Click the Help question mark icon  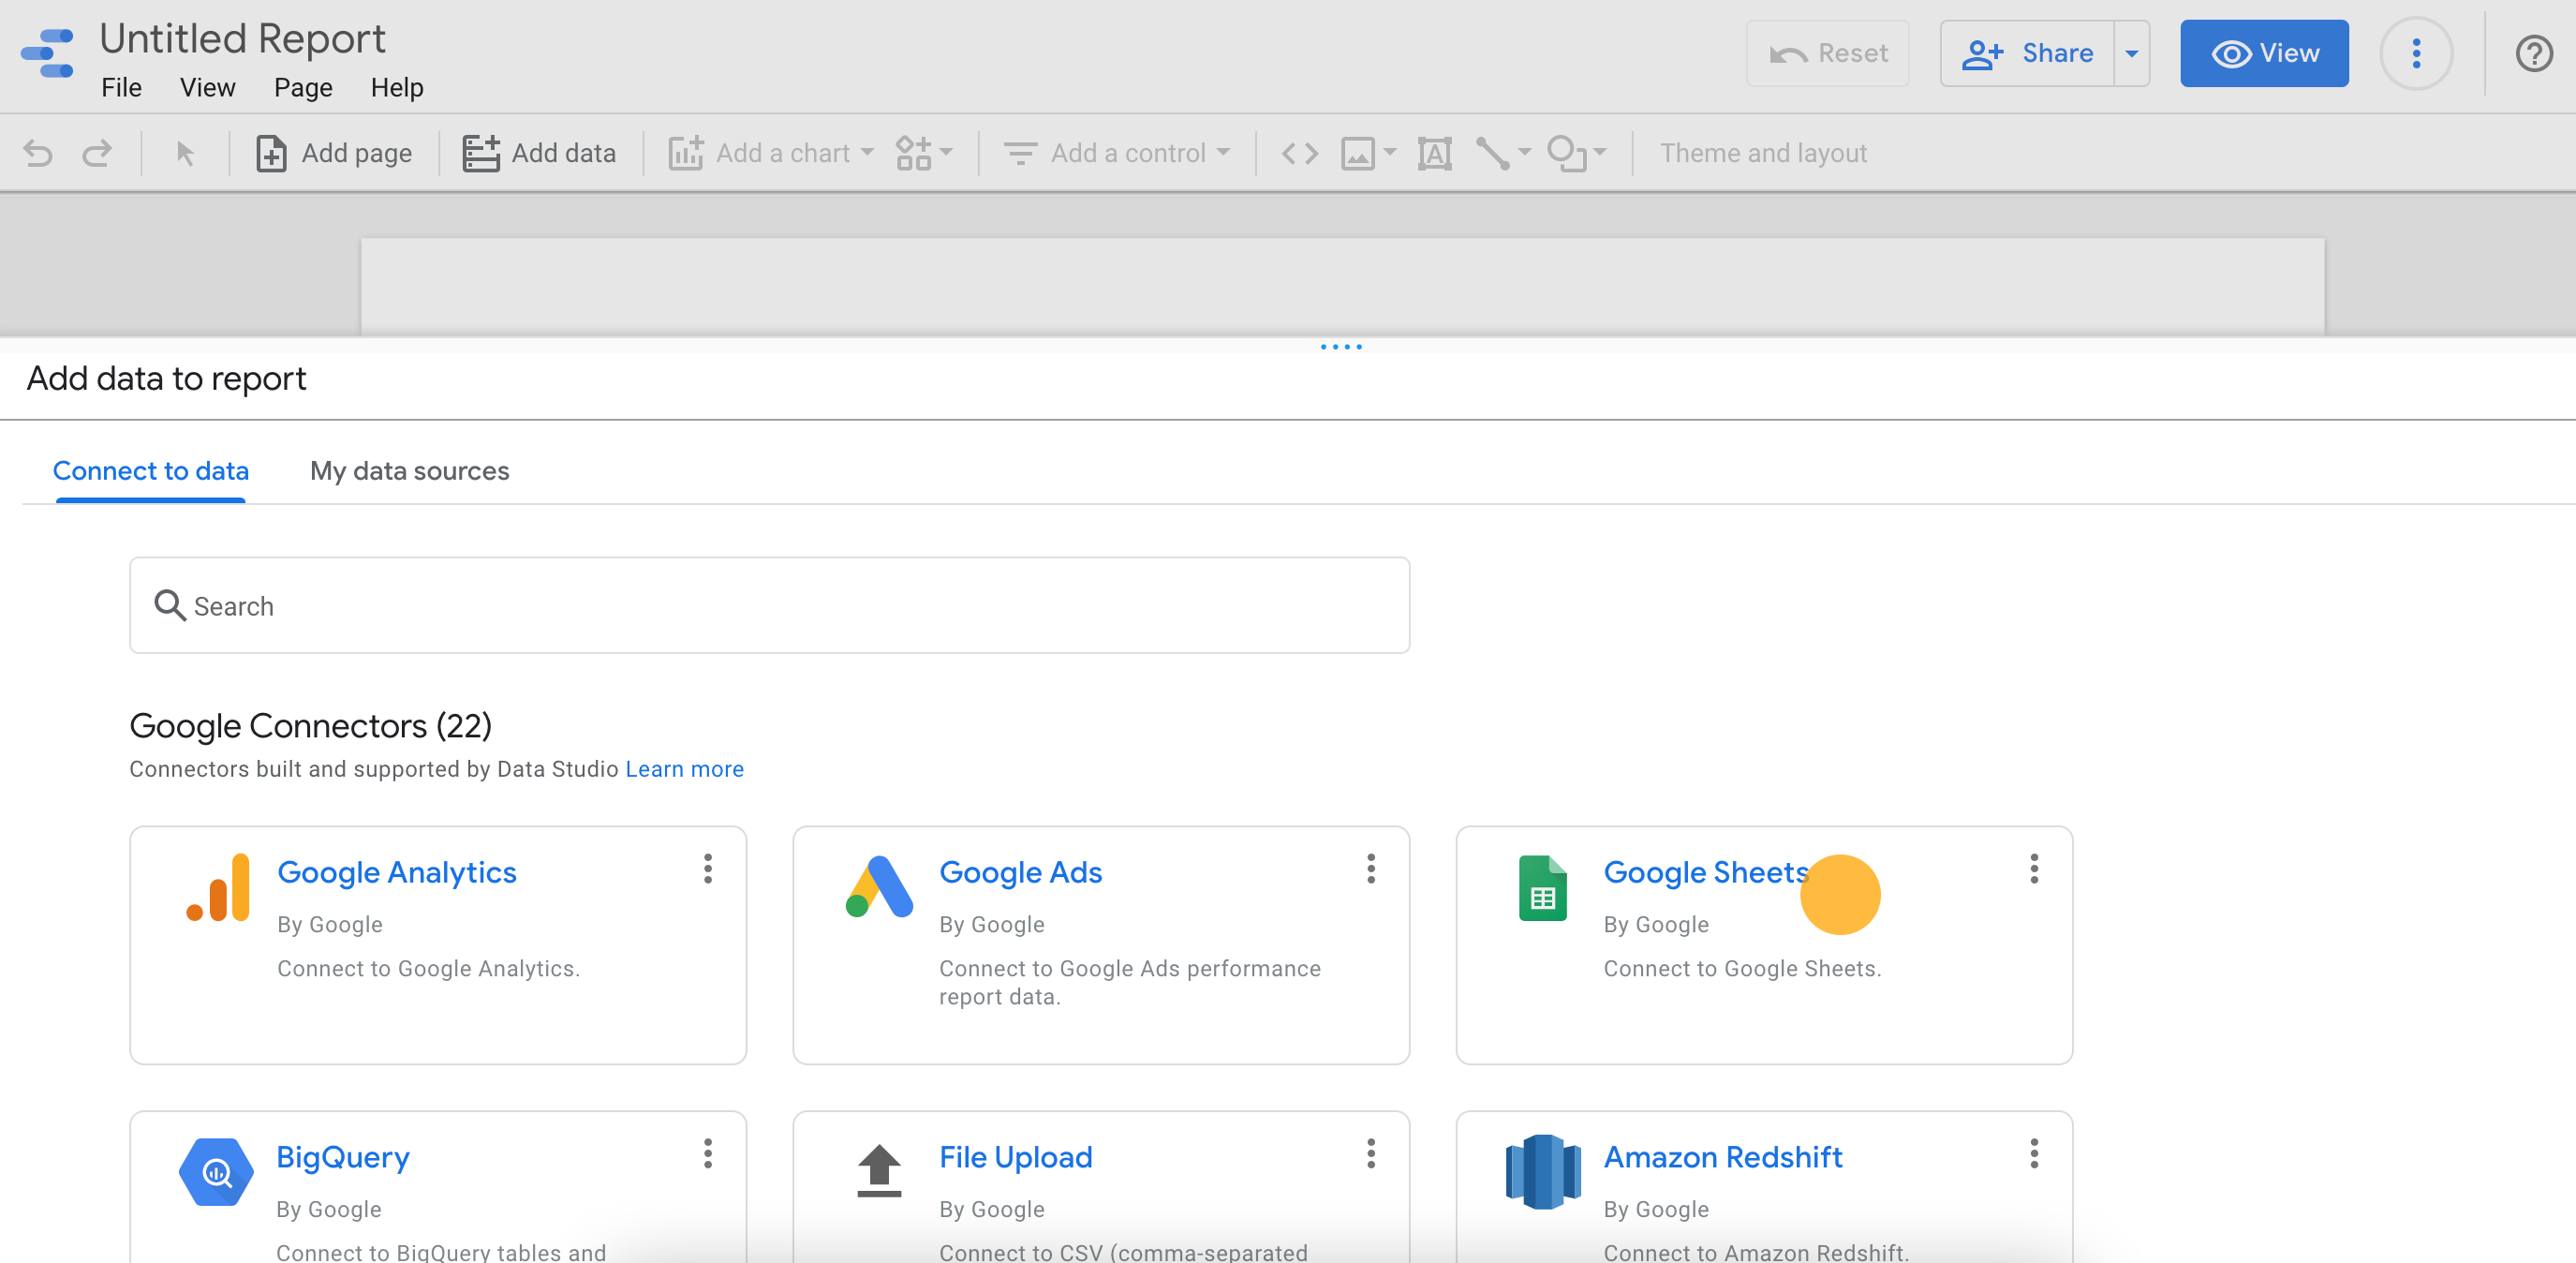tap(2534, 53)
